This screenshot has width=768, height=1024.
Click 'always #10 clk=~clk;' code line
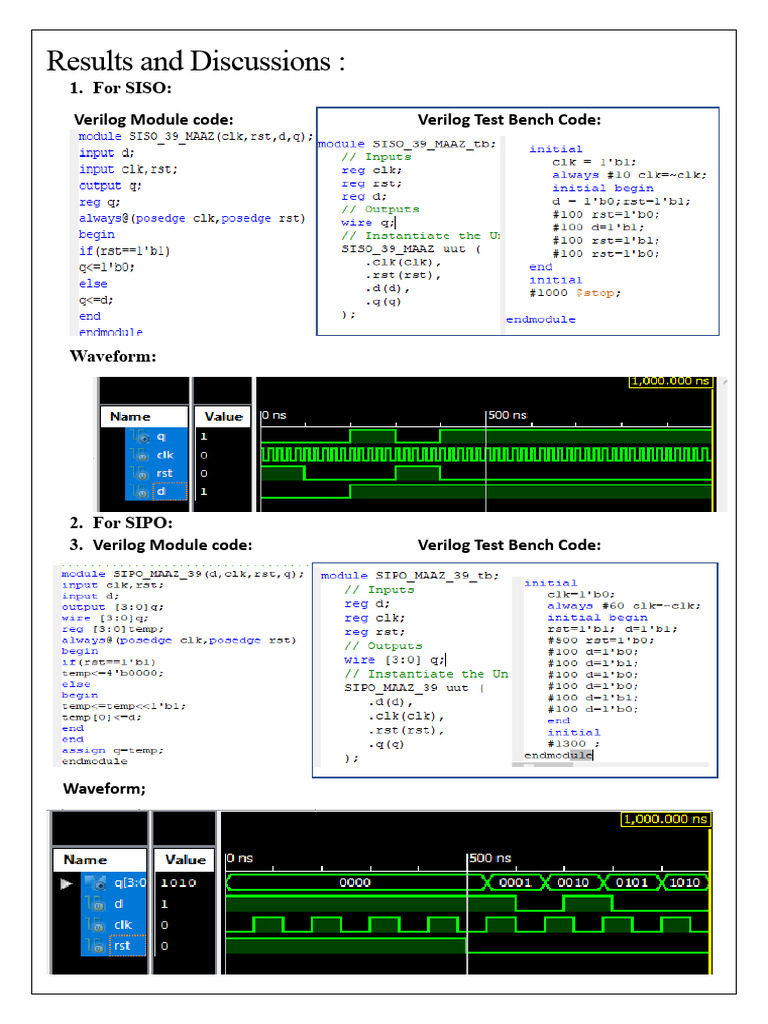pyautogui.click(x=629, y=175)
